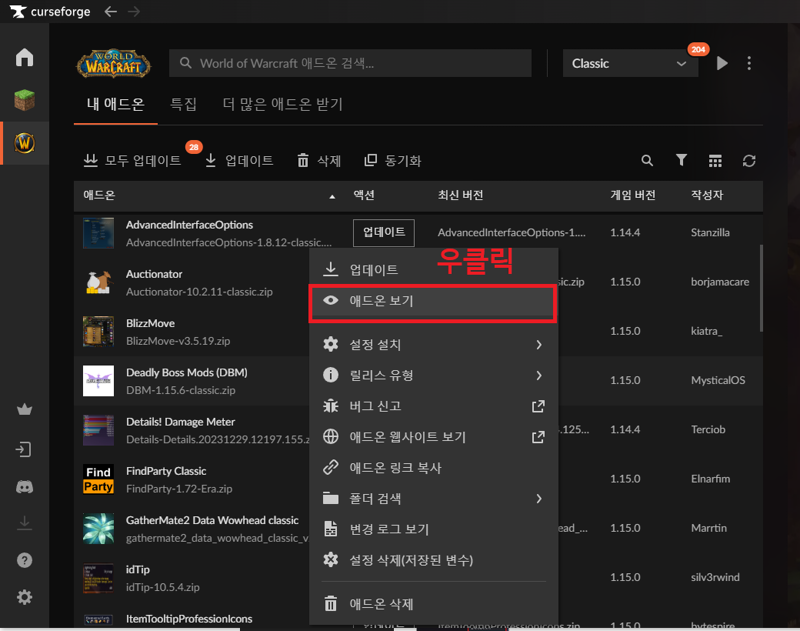The width and height of the screenshot is (800, 631).
Task: Click the 삭제 toolbar button
Action: click(319, 161)
